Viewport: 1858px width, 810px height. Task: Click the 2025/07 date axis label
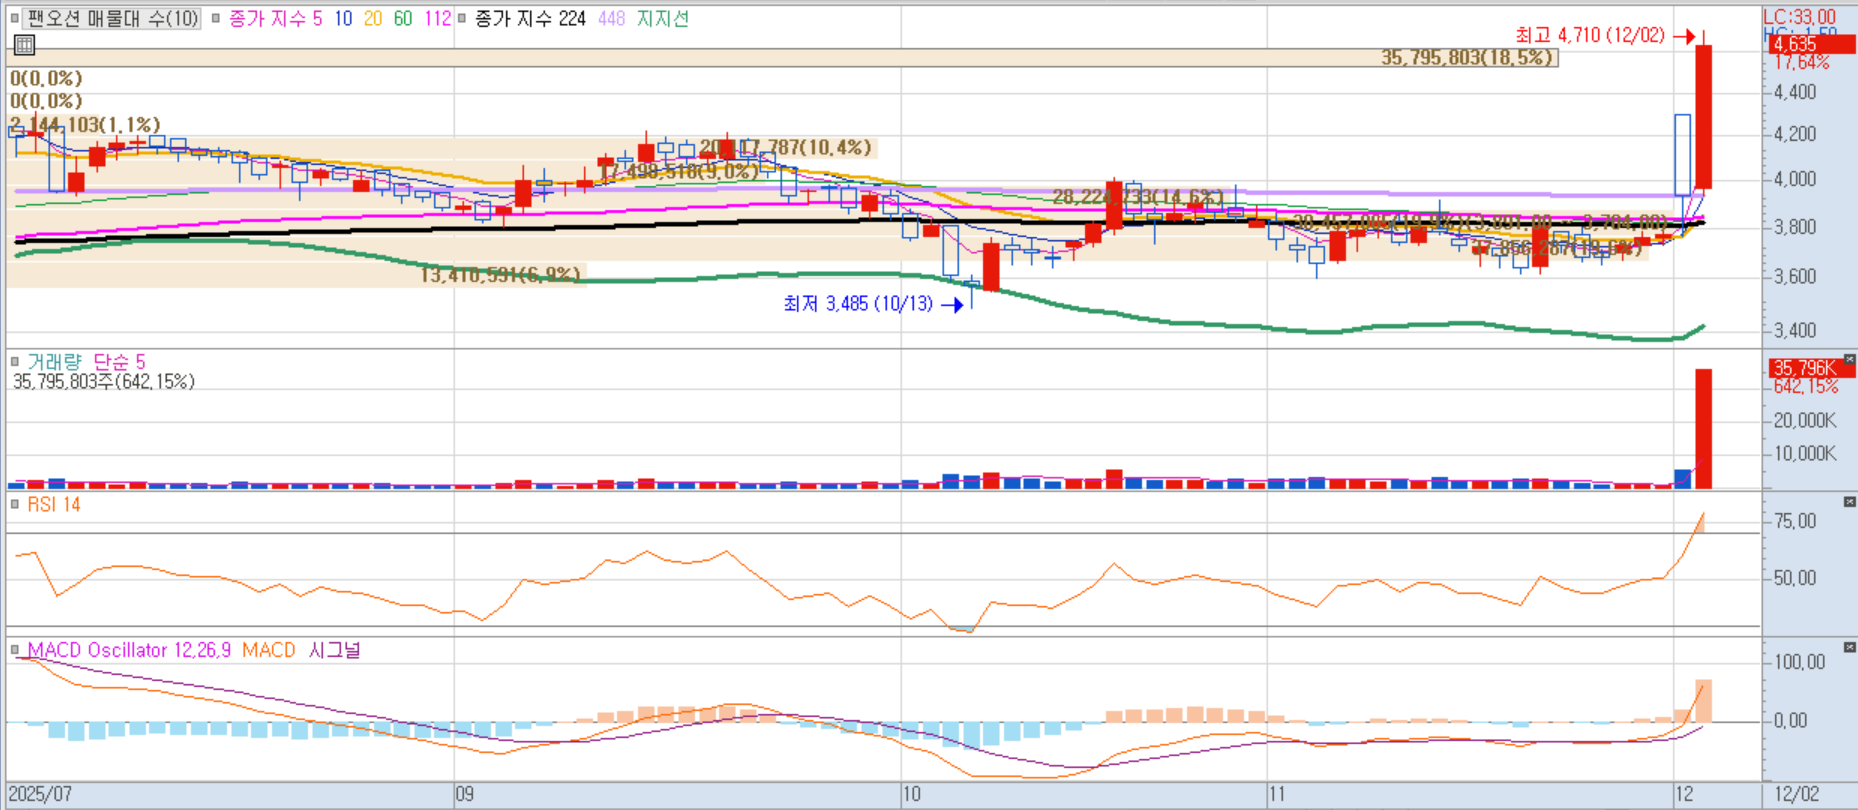[40, 794]
